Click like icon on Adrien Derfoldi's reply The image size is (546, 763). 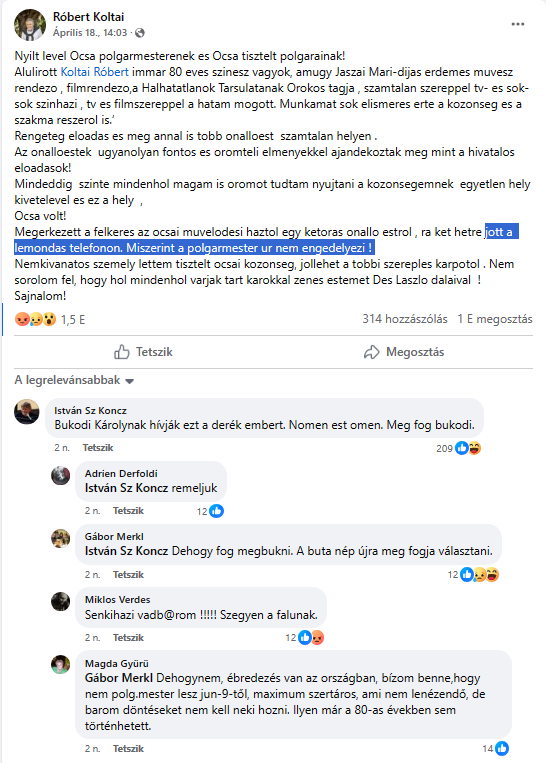click(x=217, y=511)
